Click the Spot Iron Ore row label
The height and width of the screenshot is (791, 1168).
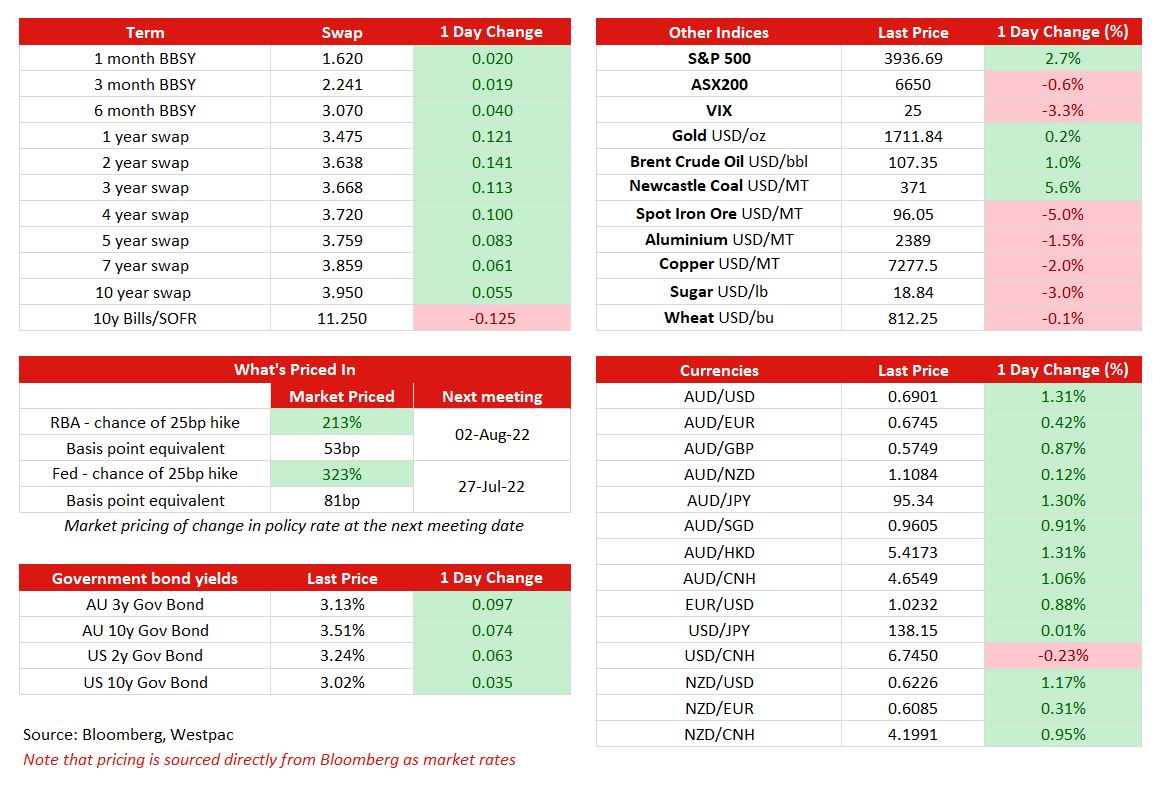coord(719,214)
